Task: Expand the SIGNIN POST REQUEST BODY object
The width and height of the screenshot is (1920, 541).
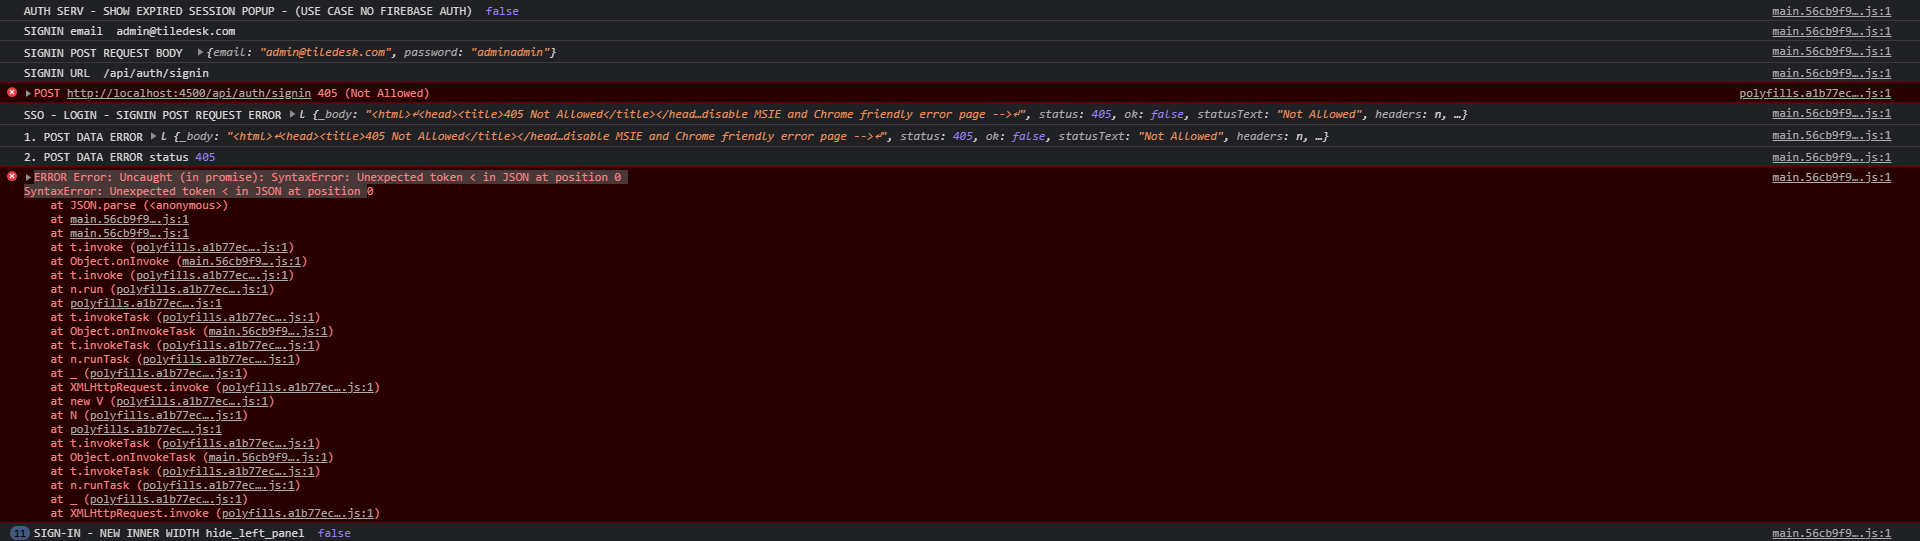Action: click(x=200, y=52)
